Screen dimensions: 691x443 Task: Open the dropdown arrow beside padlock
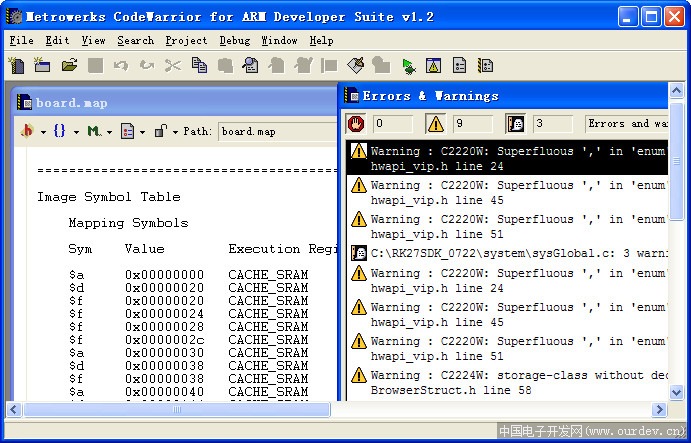[x=175, y=132]
